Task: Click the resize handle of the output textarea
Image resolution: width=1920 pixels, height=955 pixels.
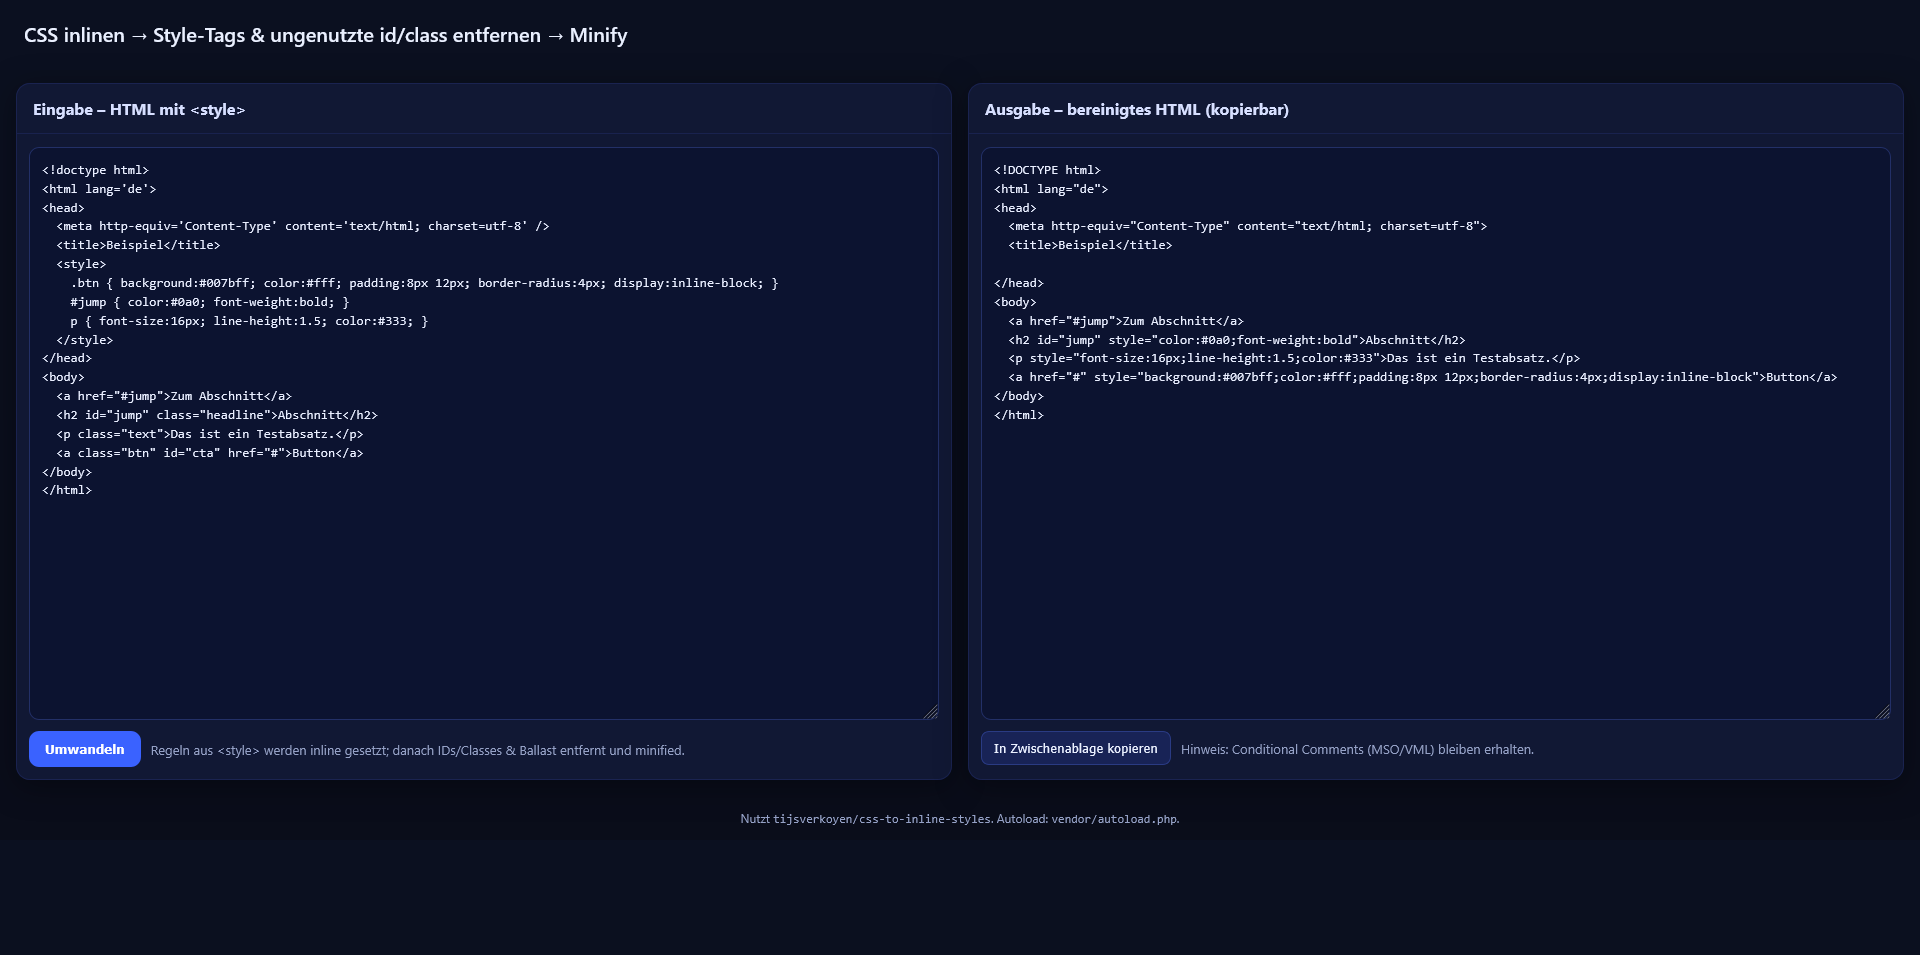Action: [1883, 711]
